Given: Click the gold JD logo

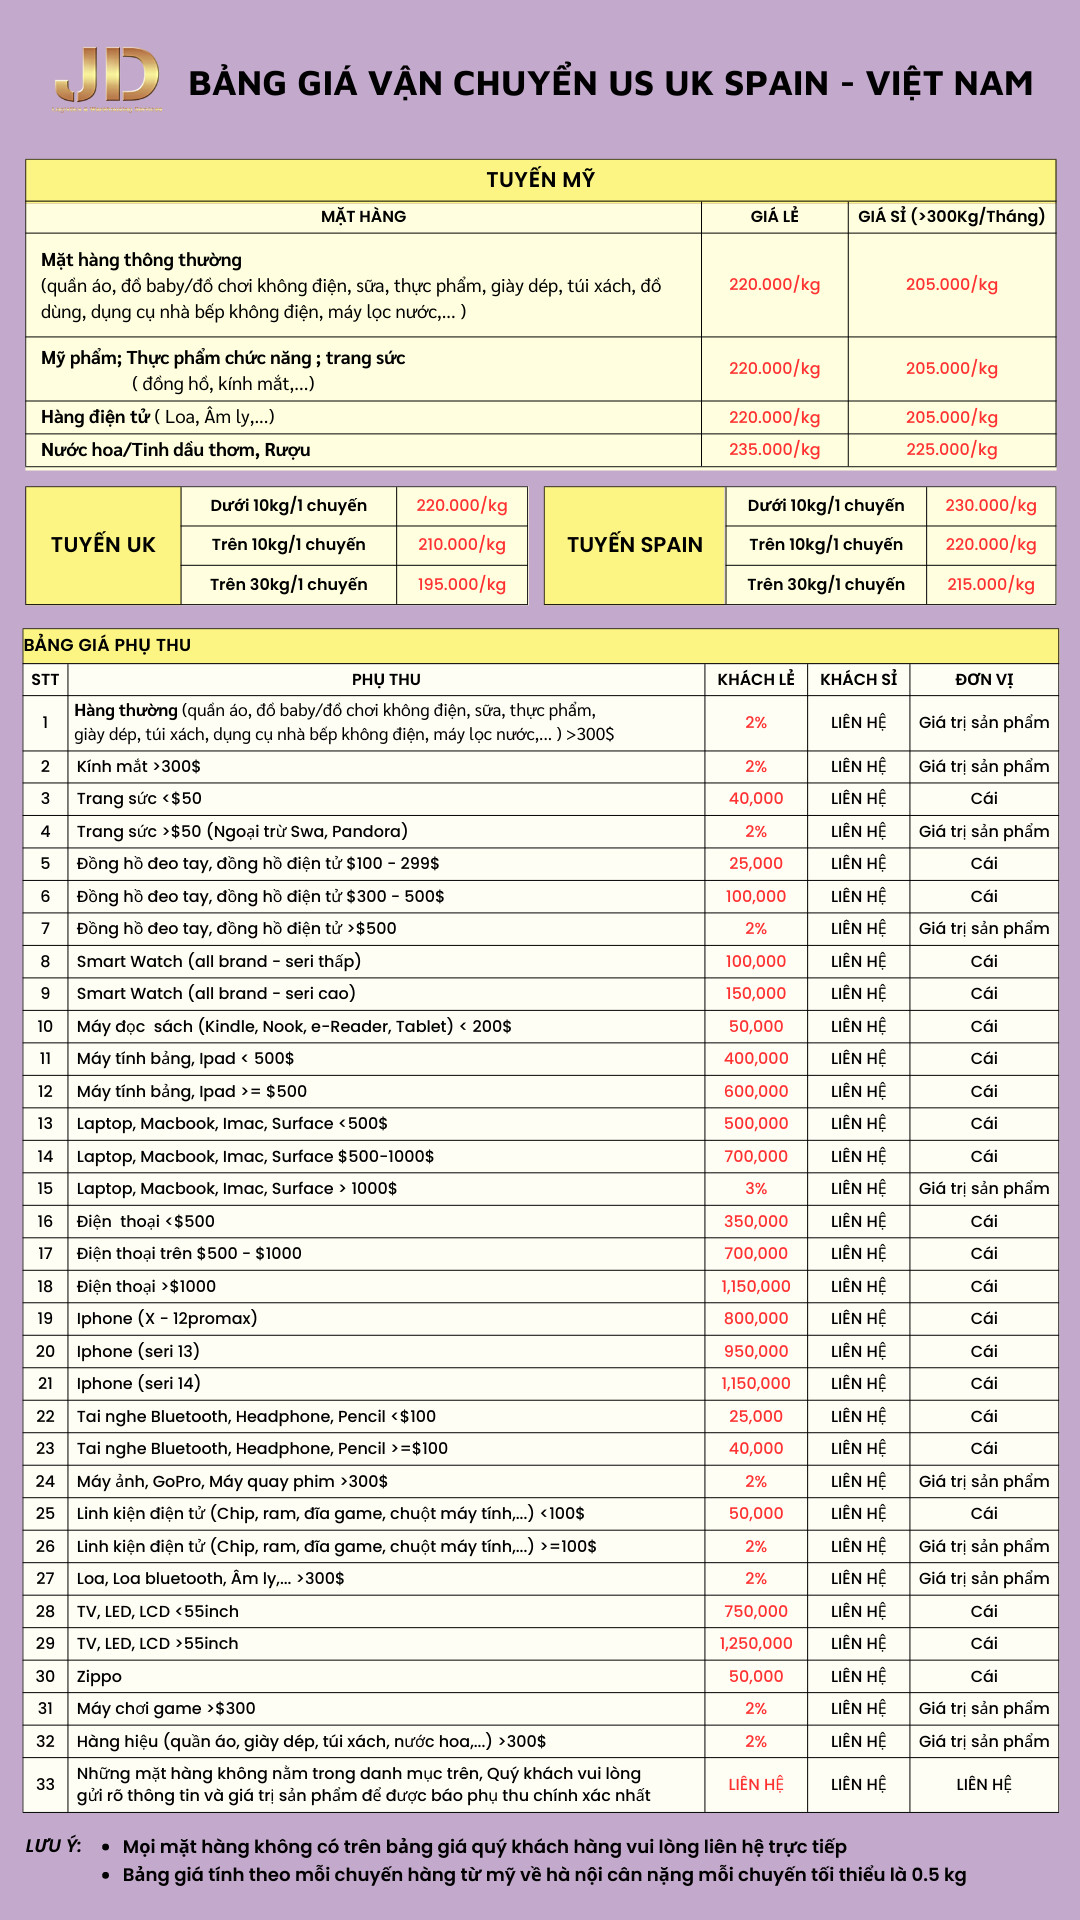Looking at the screenshot, I should 107,78.
